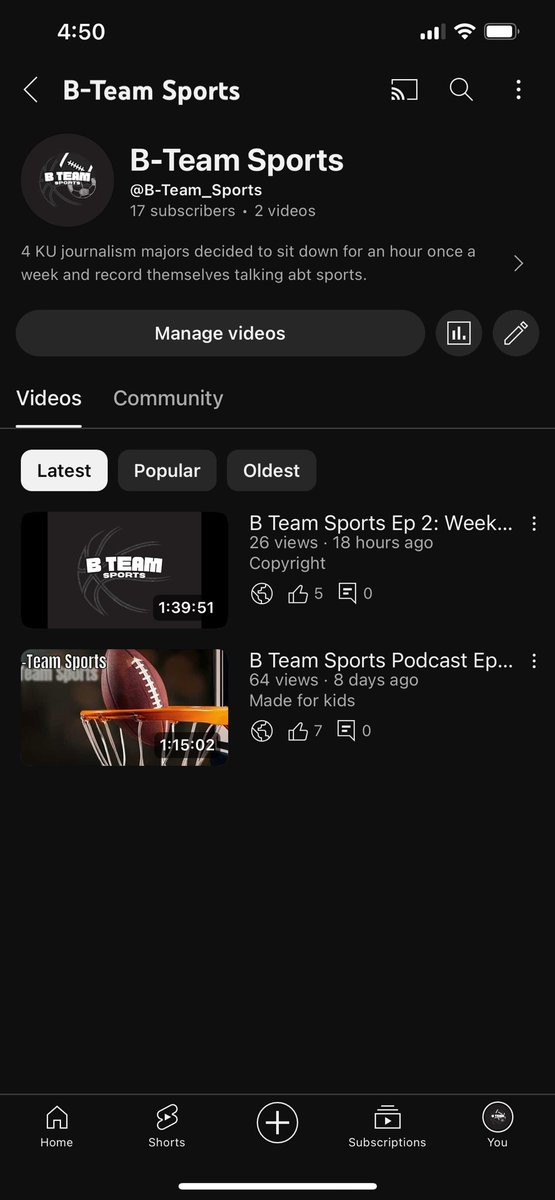Edit channel with the pencil icon
555x1200 pixels.
coord(516,333)
